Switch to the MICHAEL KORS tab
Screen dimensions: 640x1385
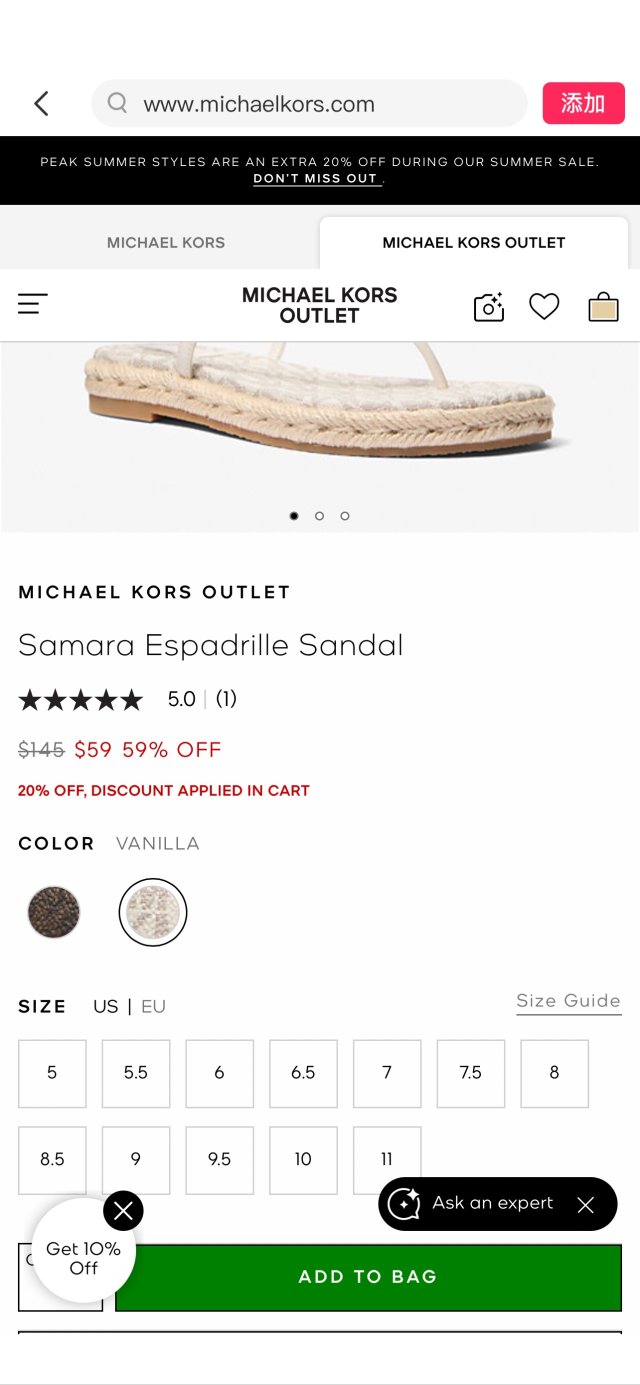point(165,242)
